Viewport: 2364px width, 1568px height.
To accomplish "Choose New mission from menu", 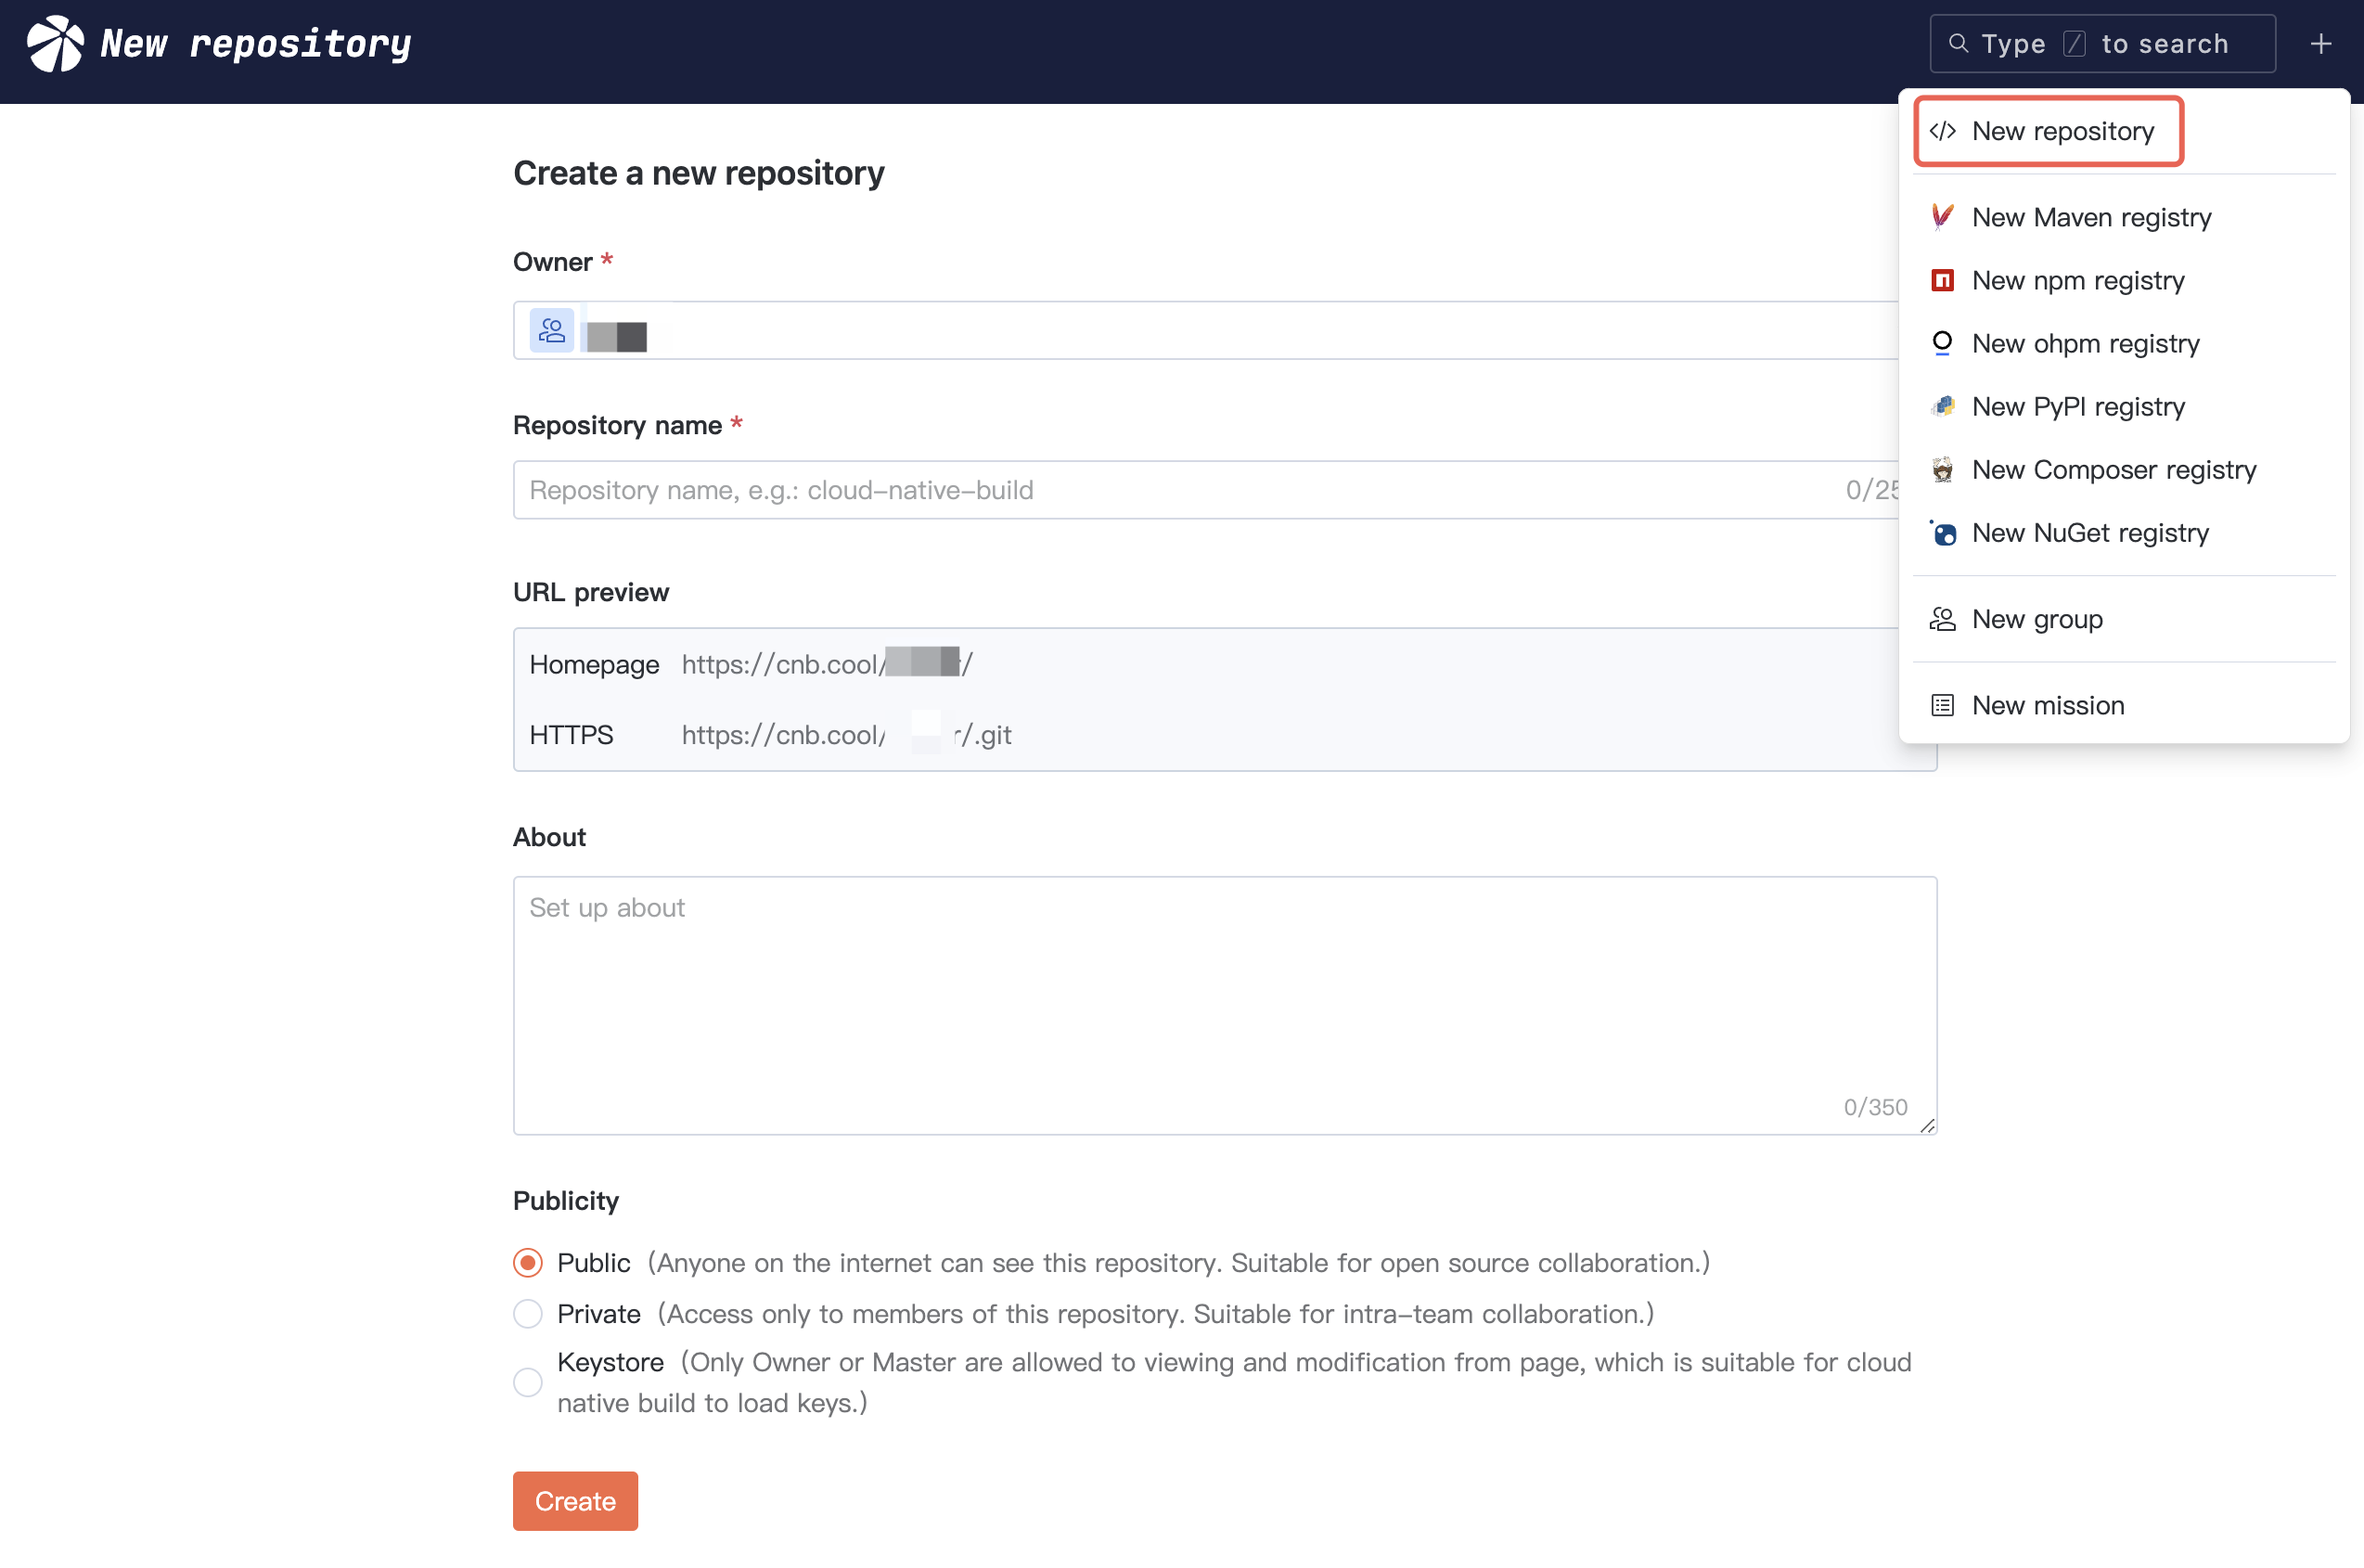I will point(2047,705).
